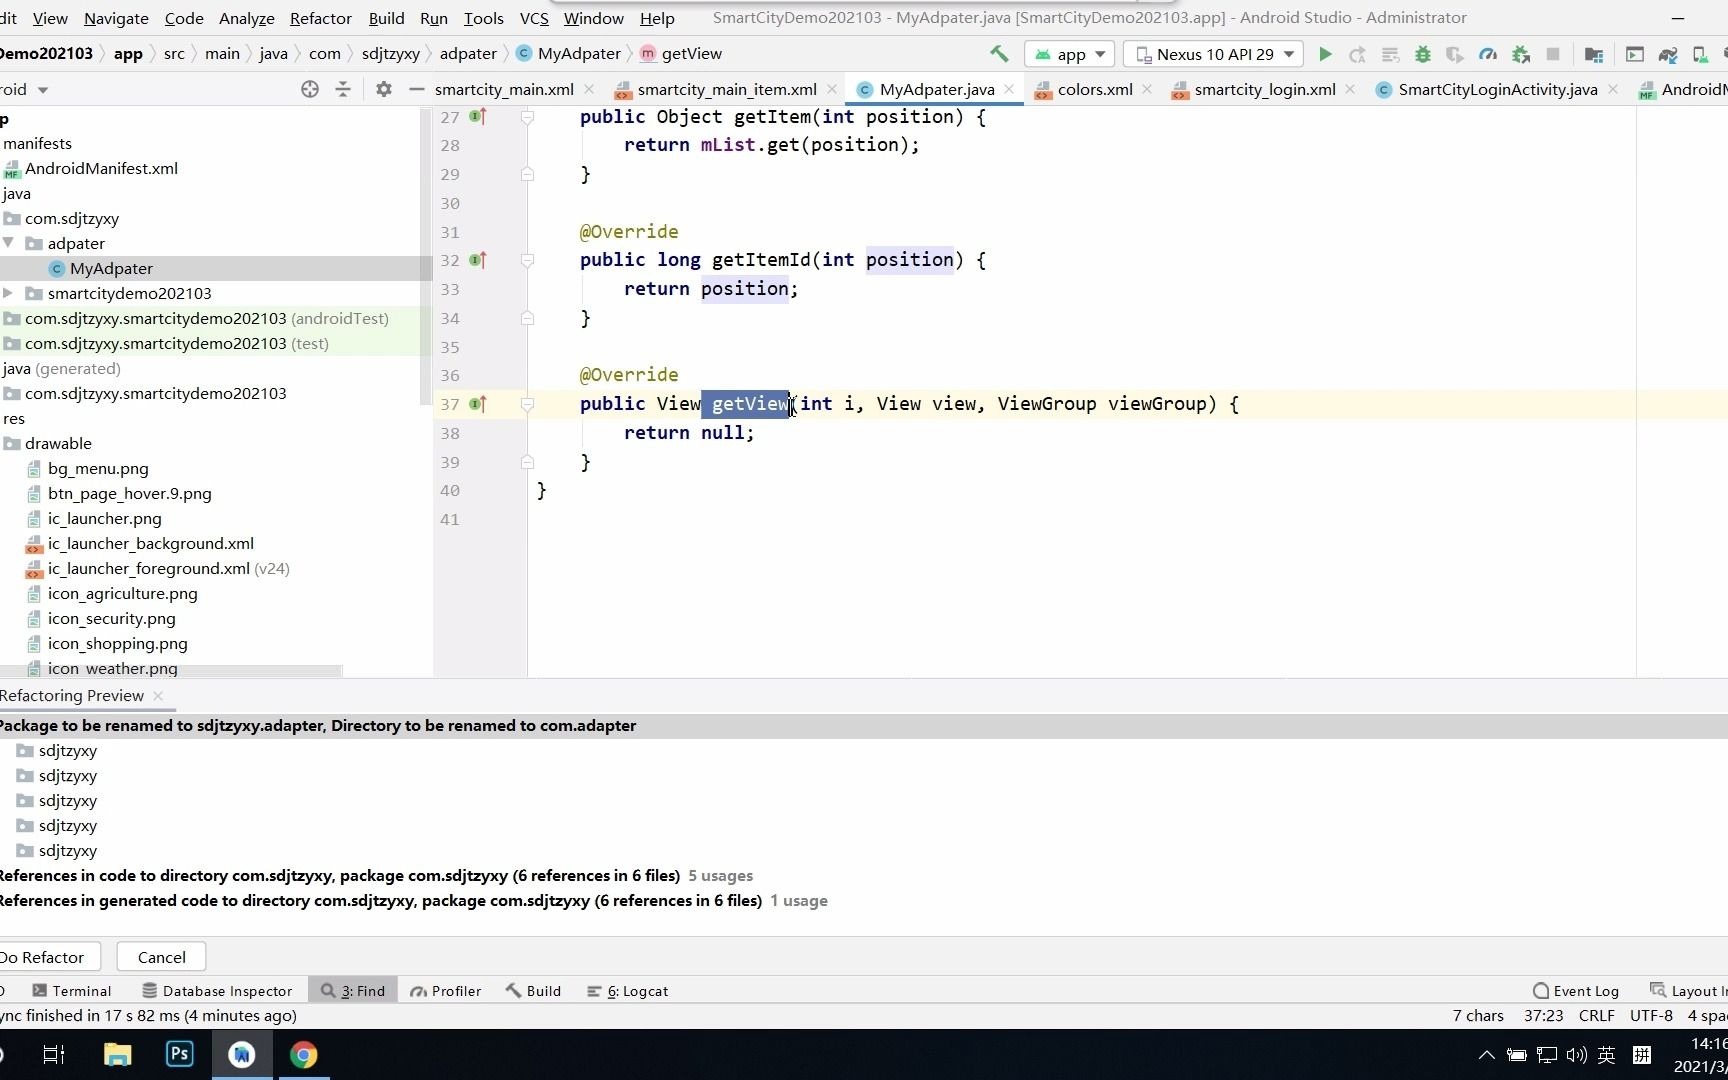Open the Profile app gauge icon
This screenshot has height=1080, width=1728.
(1488, 54)
